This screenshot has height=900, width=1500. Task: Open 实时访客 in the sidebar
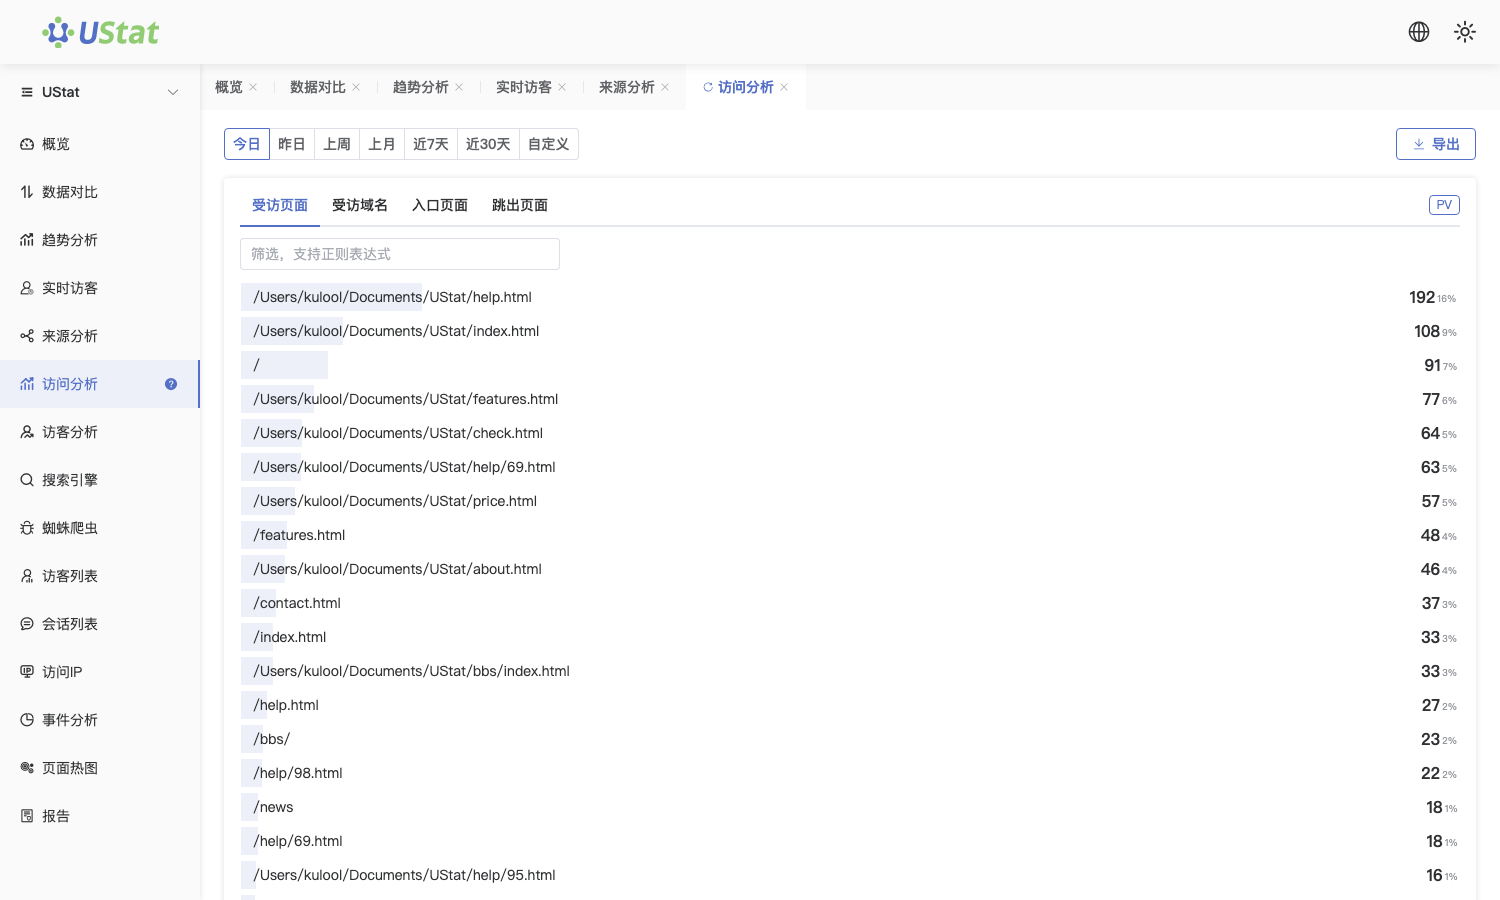click(100, 288)
